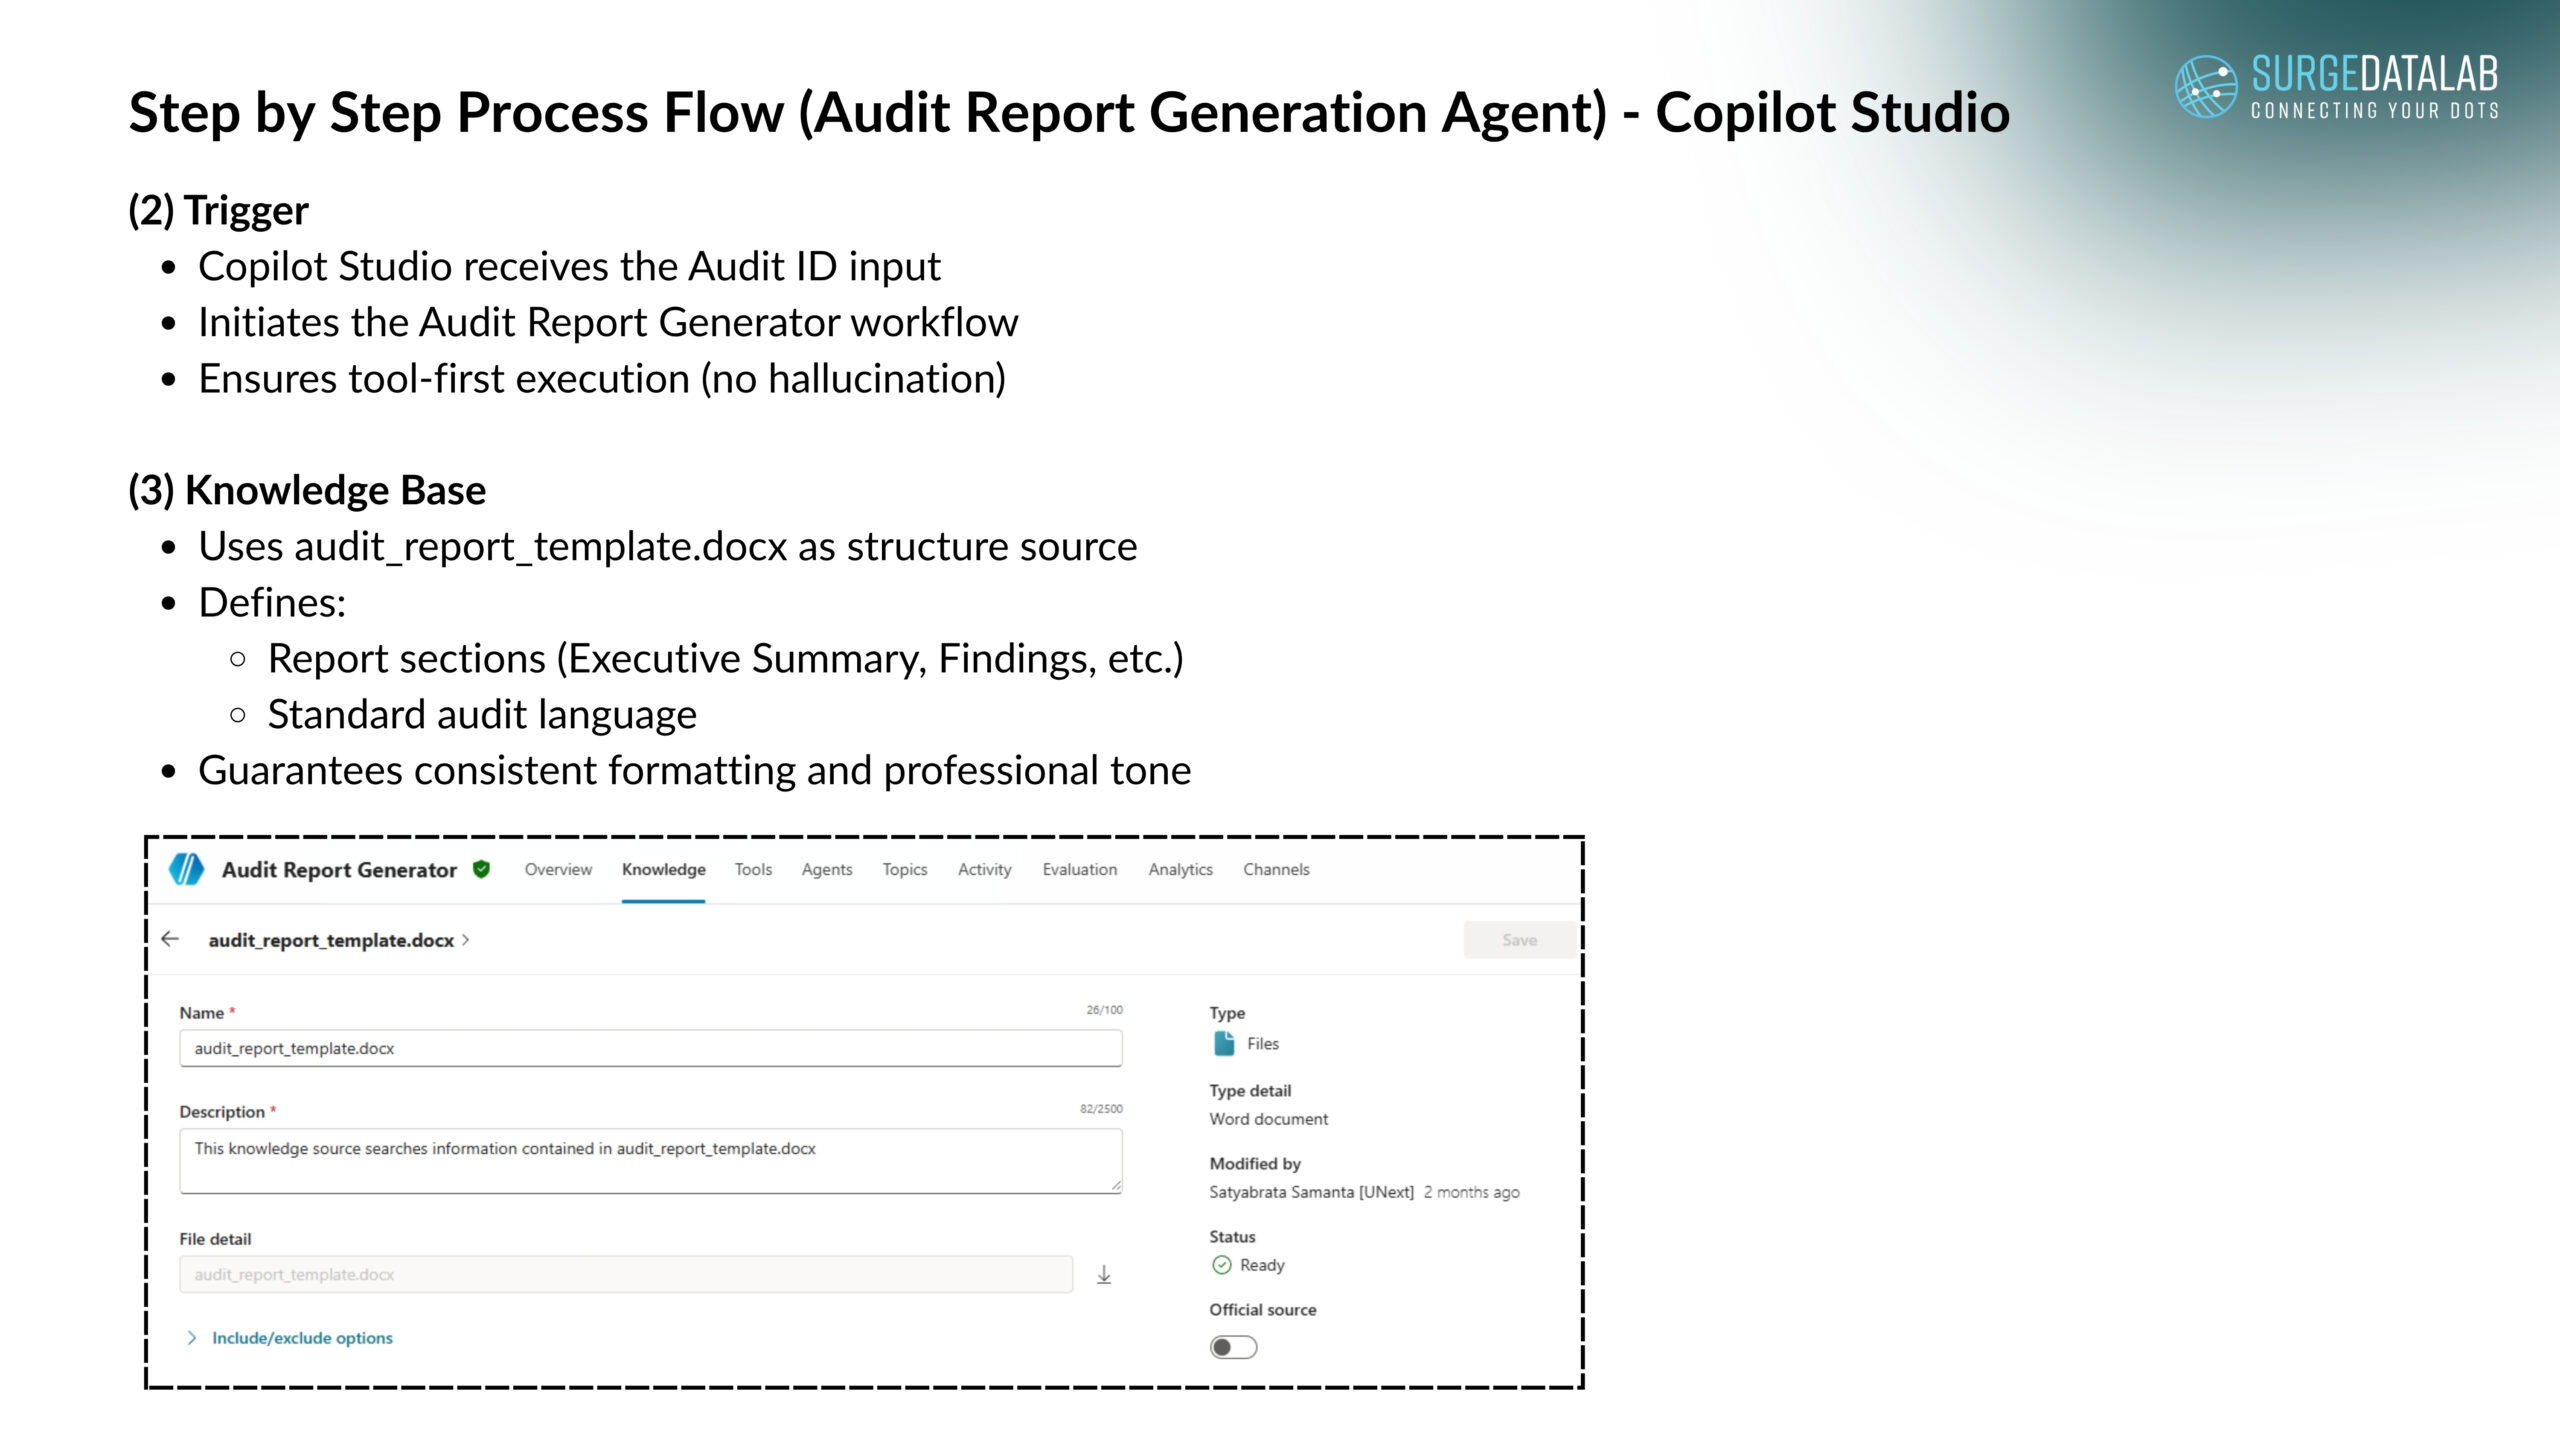2560x1440 pixels.
Task: Click the disabled File detail field
Action: click(626, 1275)
